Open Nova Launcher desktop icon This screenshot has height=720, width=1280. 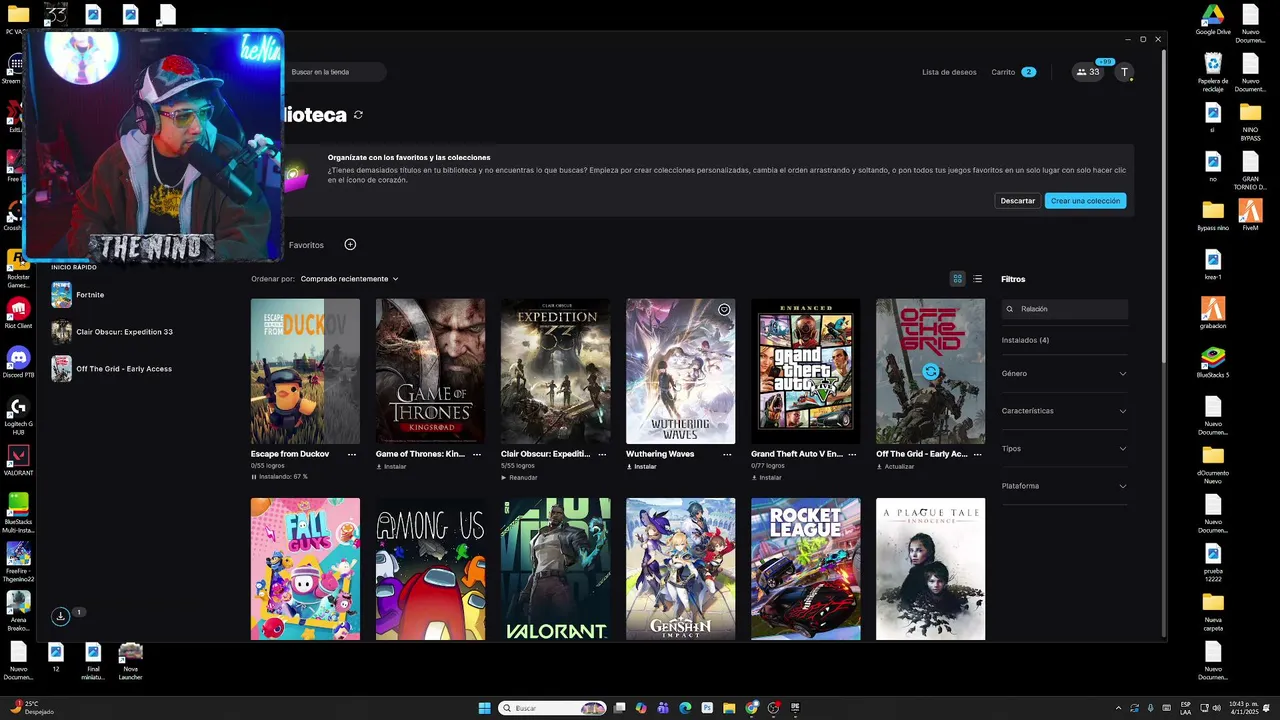(130, 661)
